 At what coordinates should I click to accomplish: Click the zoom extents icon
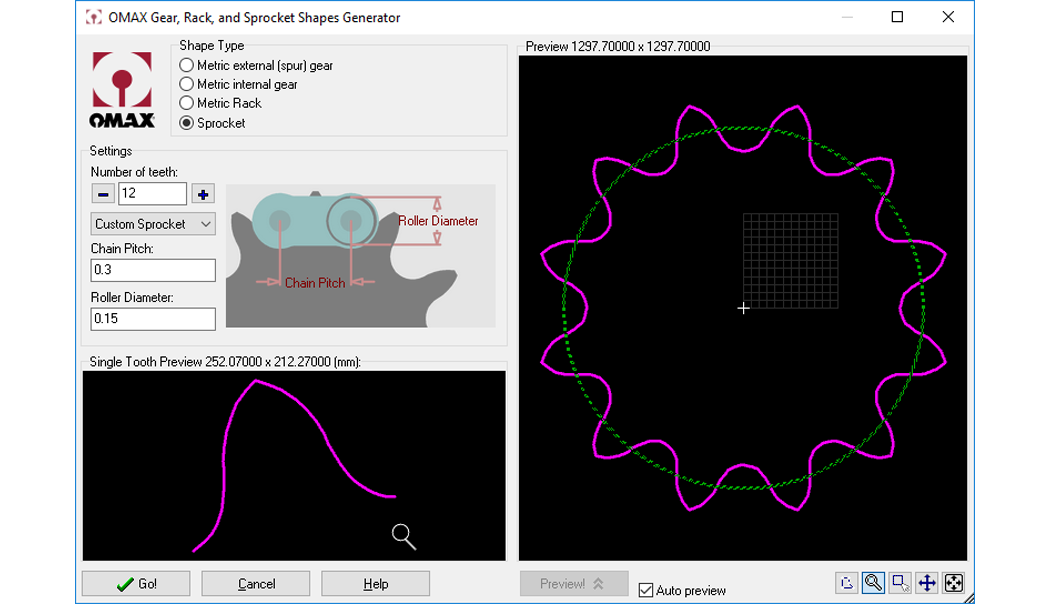point(954,583)
